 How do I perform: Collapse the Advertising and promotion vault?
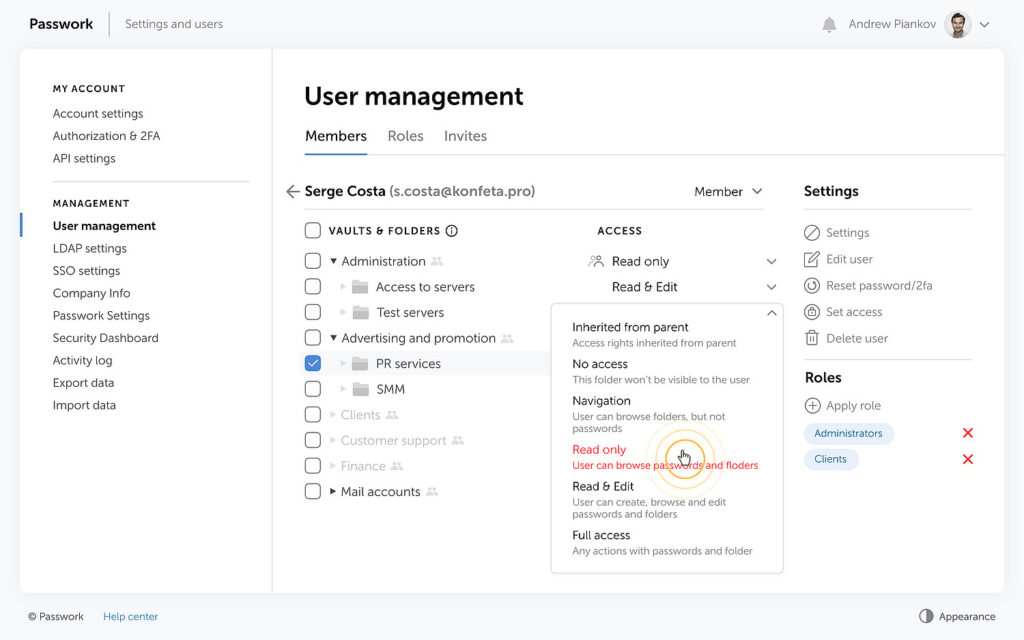(x=334, y=338)
